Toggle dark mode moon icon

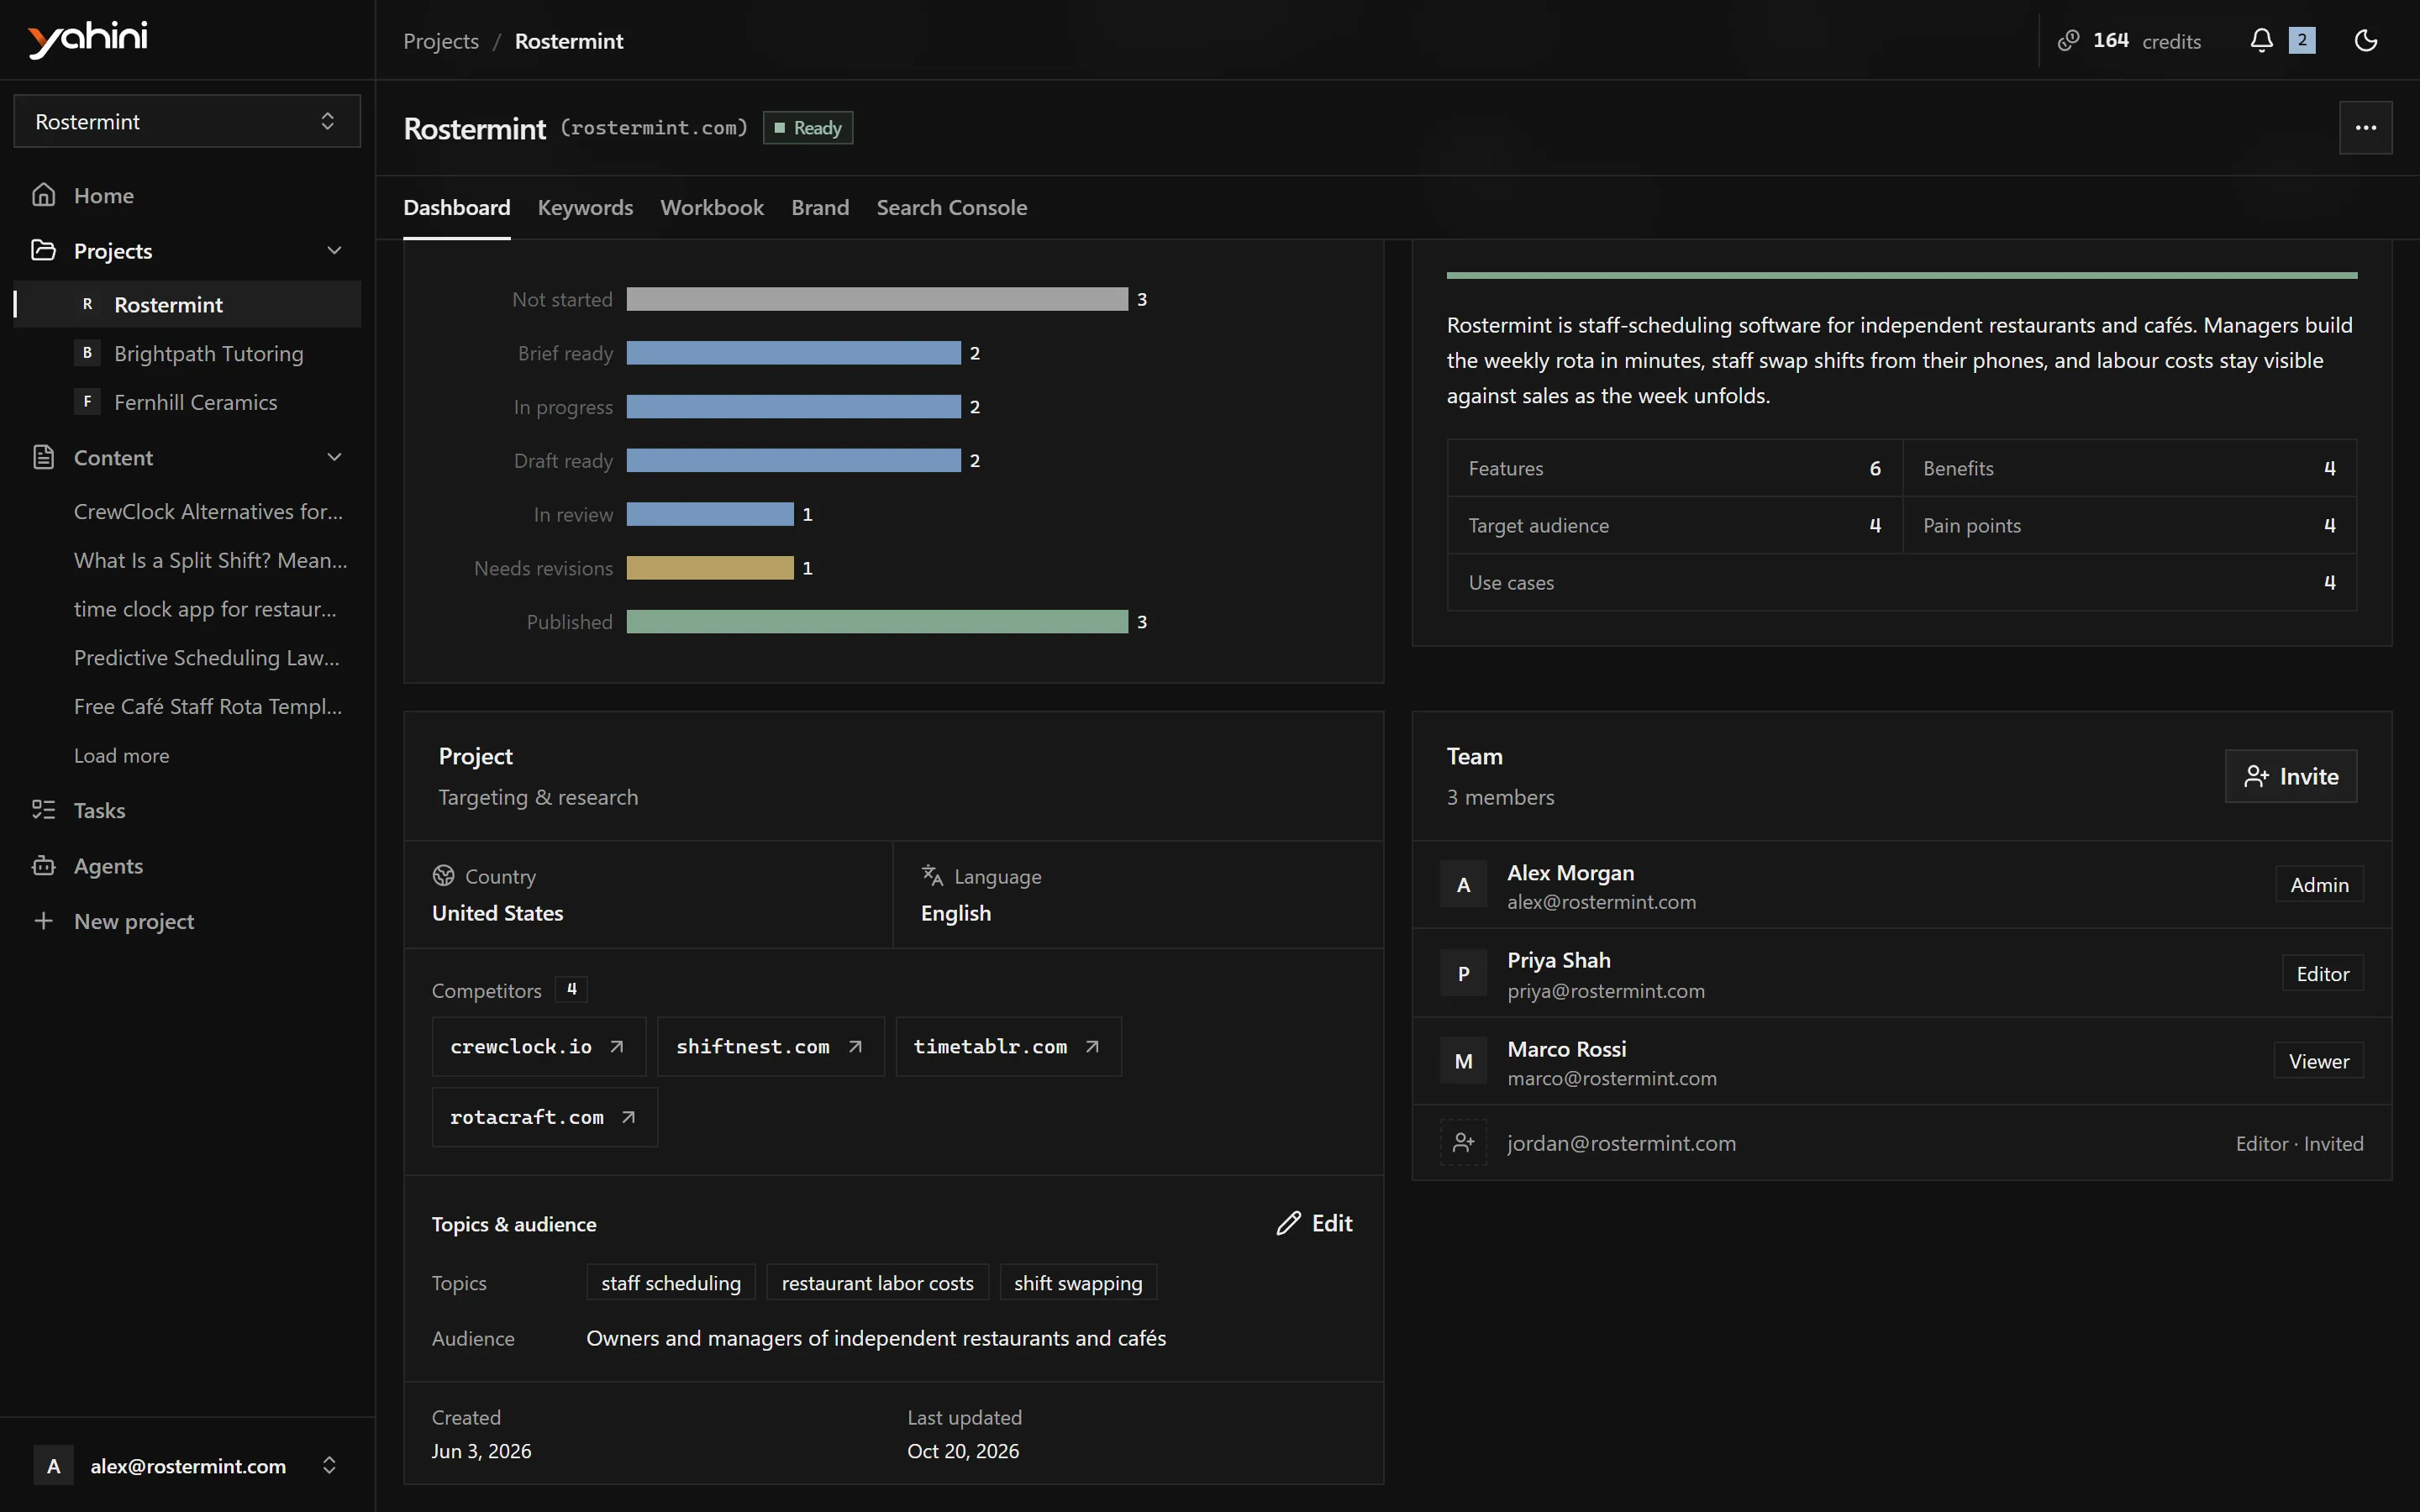pyautogui.click(x=2366, y=40)
